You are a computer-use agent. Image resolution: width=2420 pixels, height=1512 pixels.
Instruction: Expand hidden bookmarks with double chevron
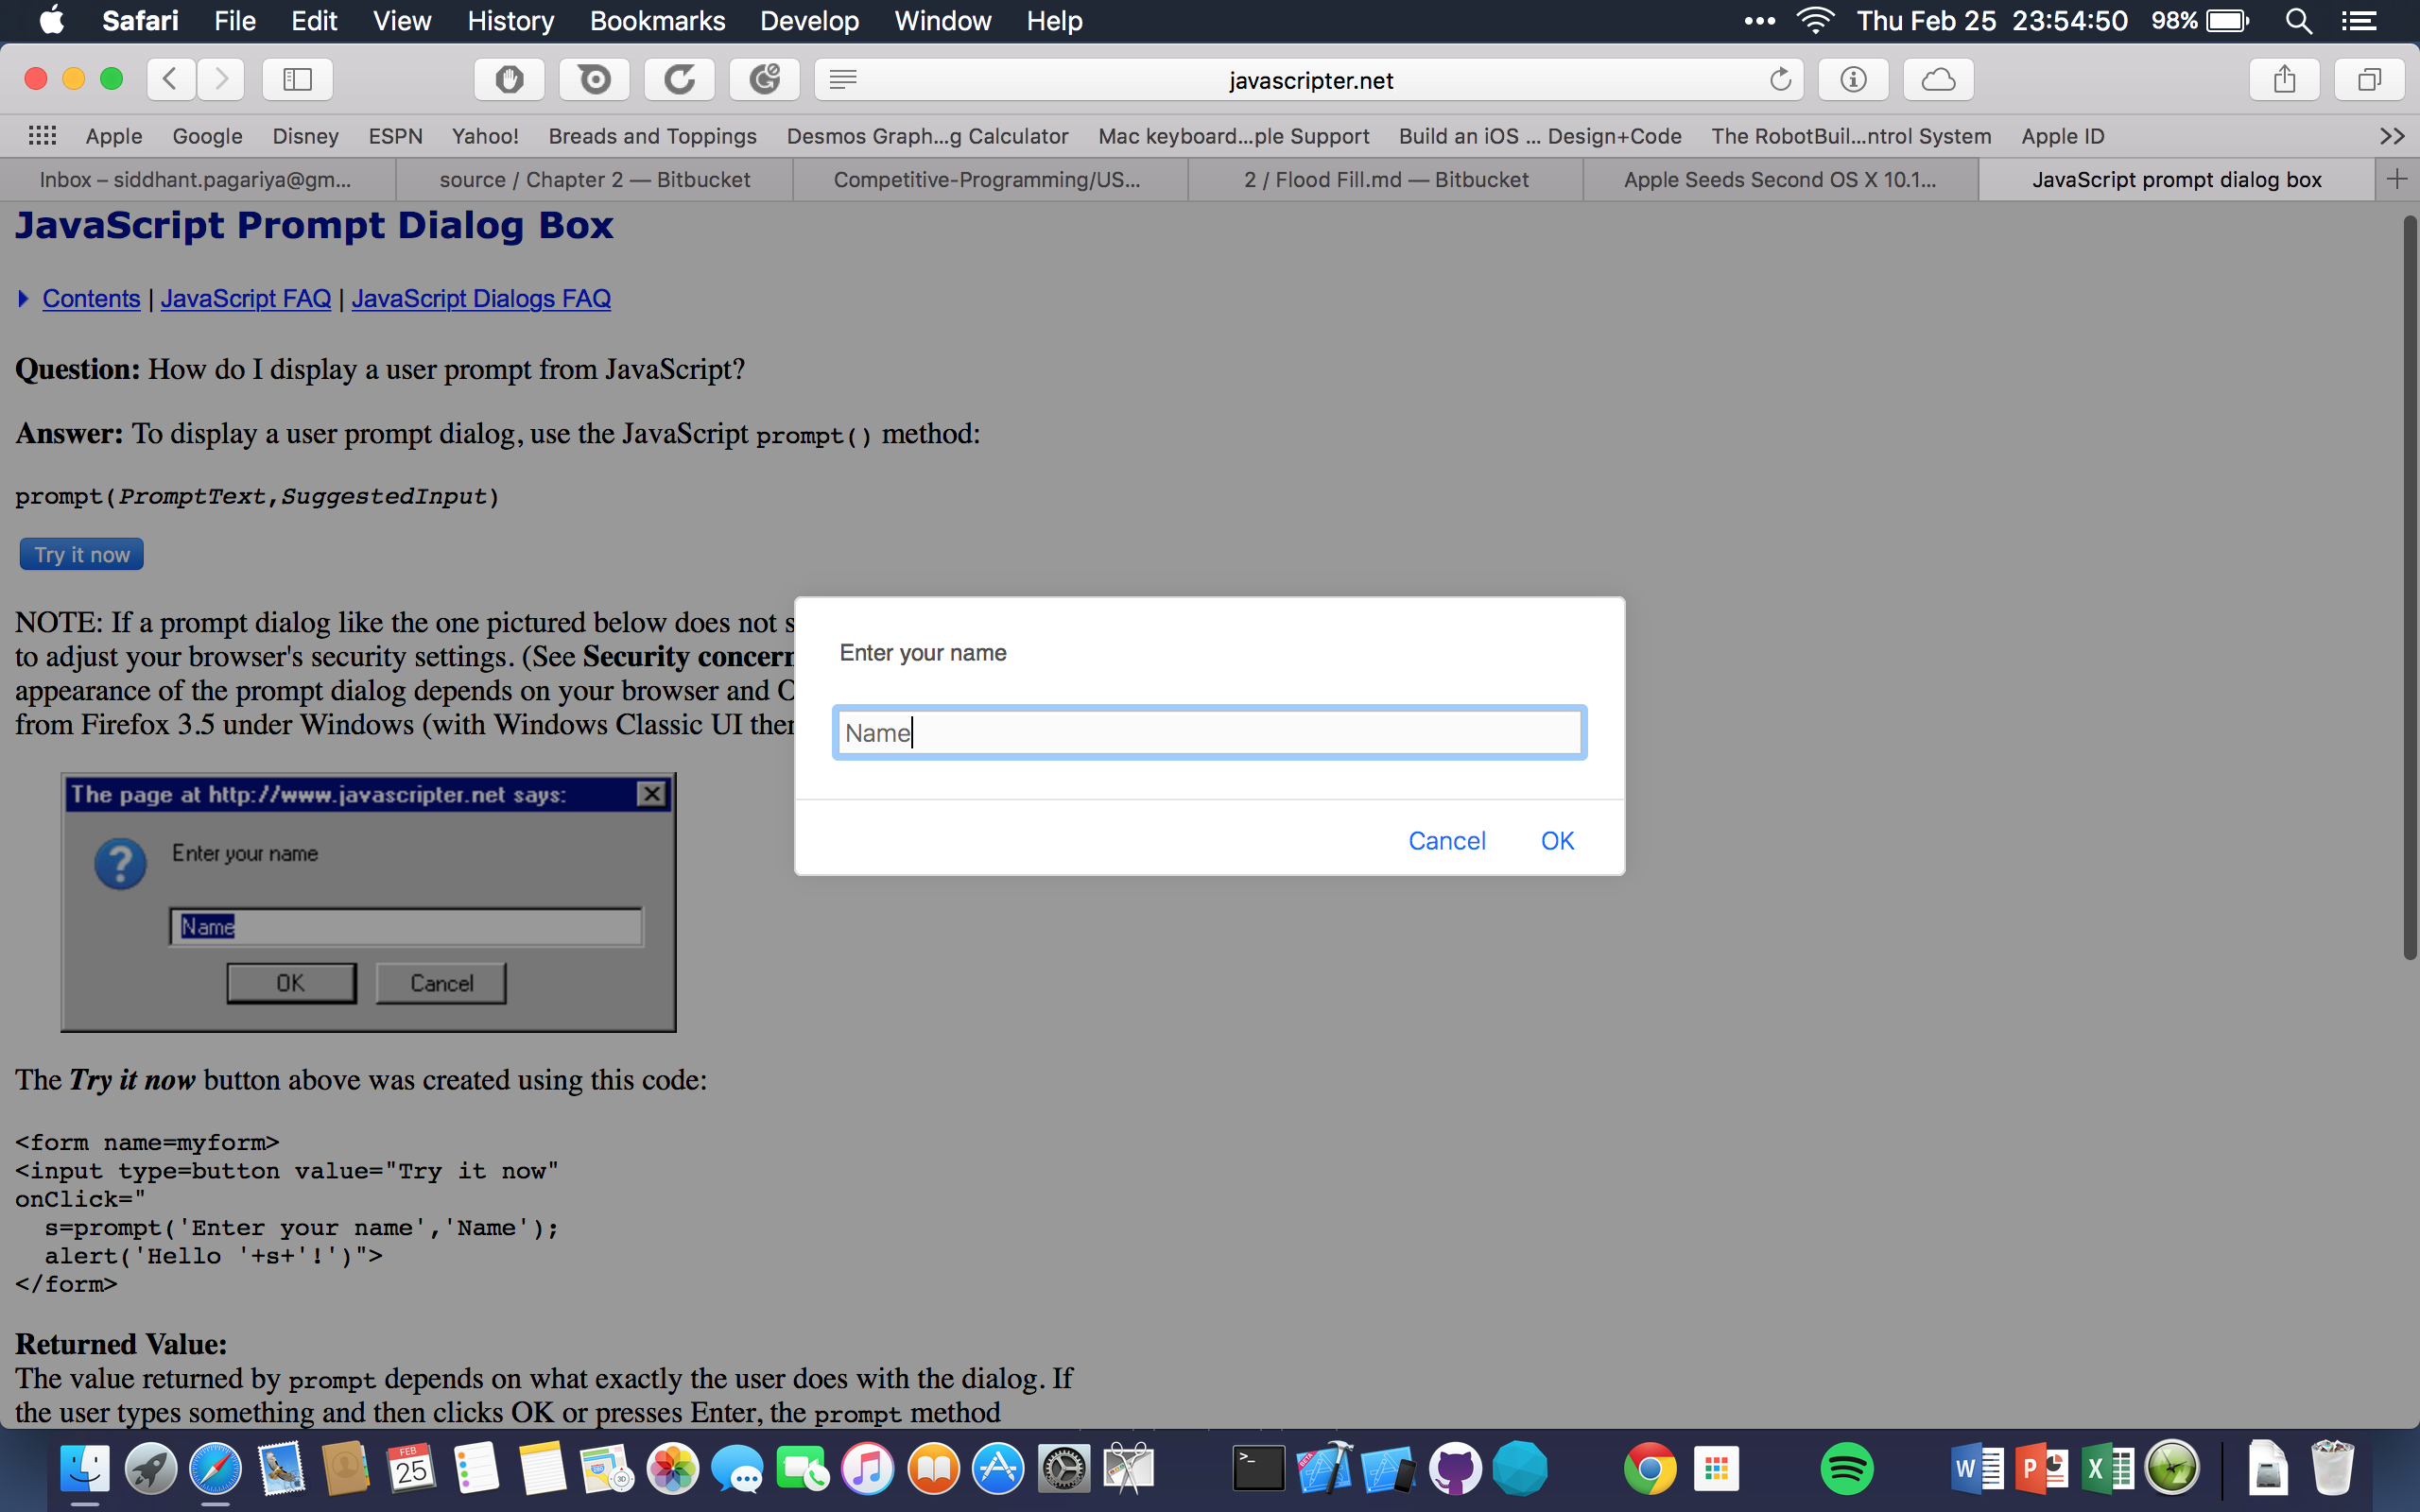pos(2391,136)
